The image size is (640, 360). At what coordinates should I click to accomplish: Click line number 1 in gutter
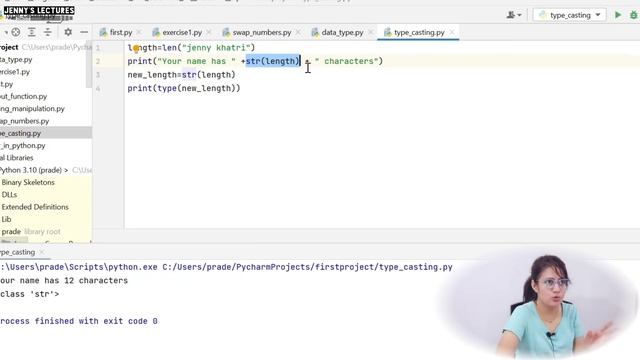coord(98,48)
